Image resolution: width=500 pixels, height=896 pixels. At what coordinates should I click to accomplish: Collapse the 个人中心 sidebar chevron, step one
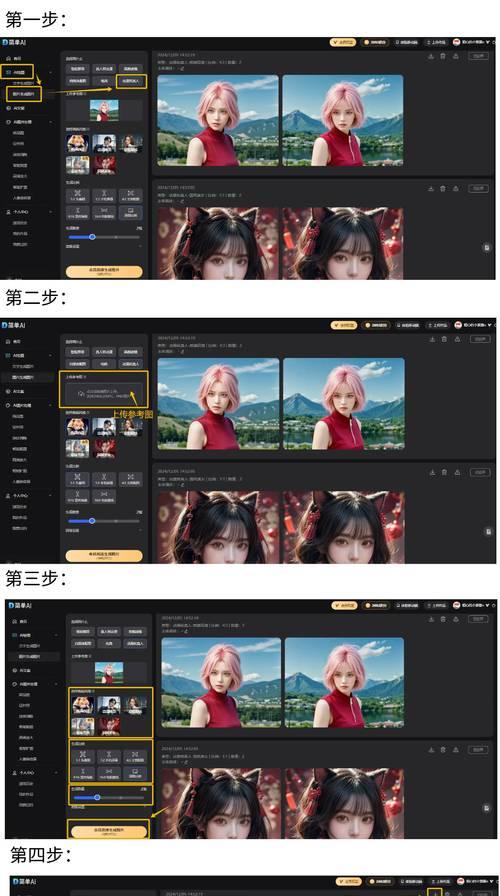[51, 211]
